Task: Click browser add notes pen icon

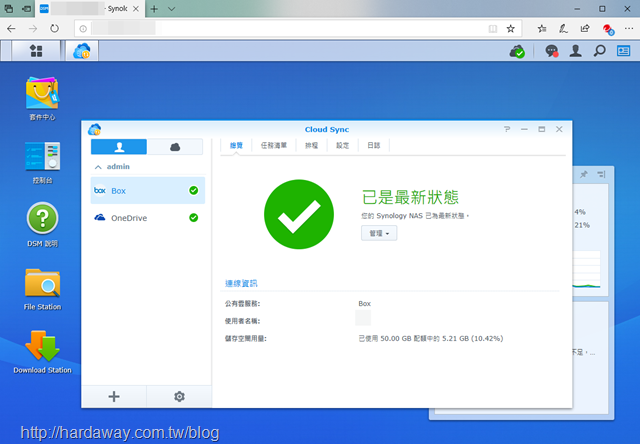Action: [x=563, y=29]
